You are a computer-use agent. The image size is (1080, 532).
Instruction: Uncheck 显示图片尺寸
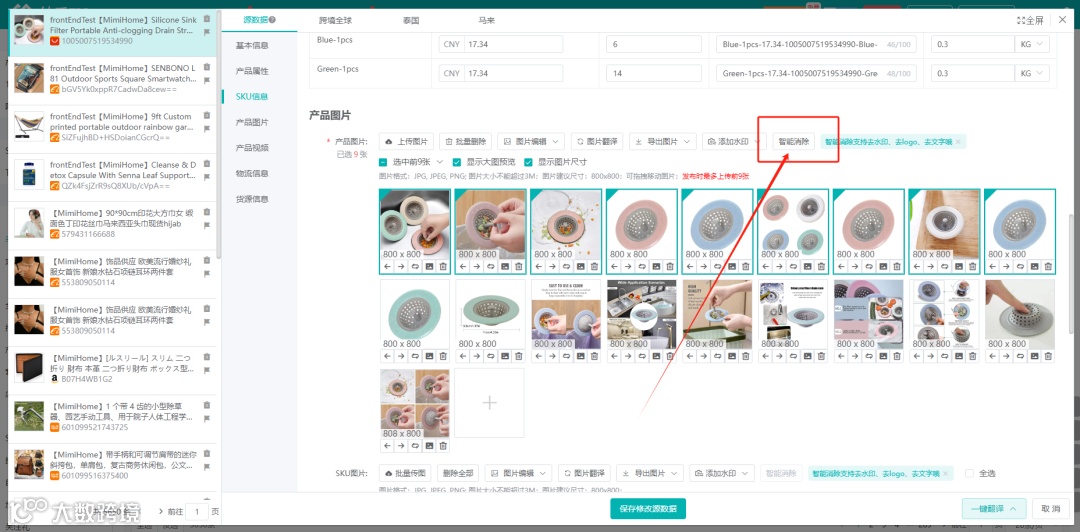[528, 163]
